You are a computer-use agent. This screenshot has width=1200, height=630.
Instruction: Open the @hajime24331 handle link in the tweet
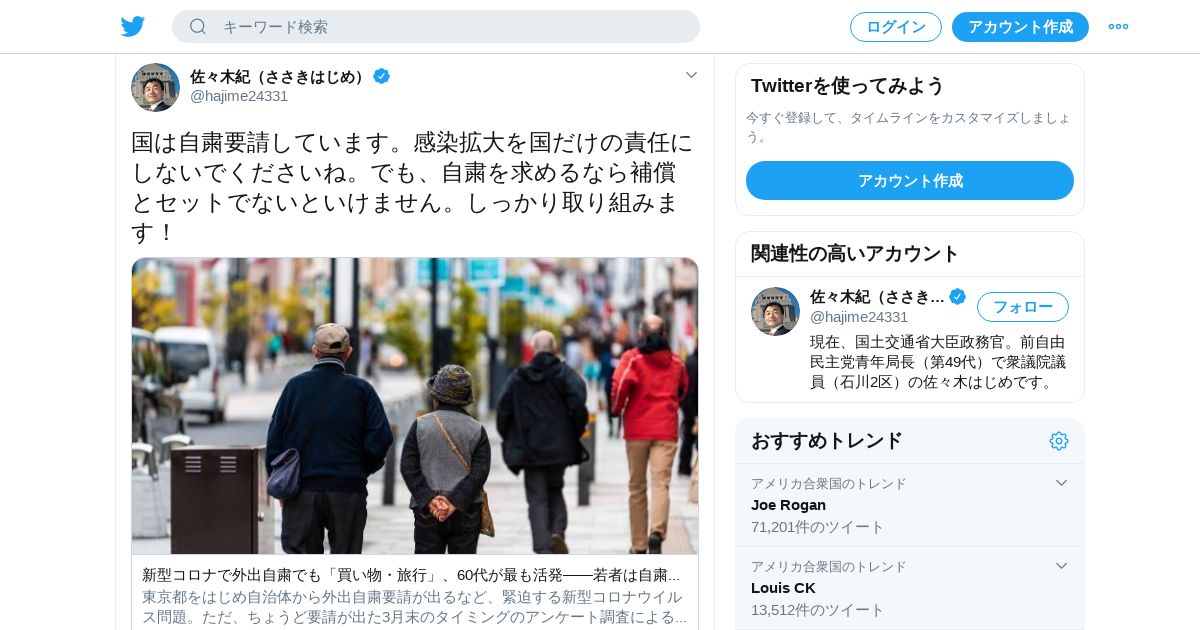pos(239,96)
